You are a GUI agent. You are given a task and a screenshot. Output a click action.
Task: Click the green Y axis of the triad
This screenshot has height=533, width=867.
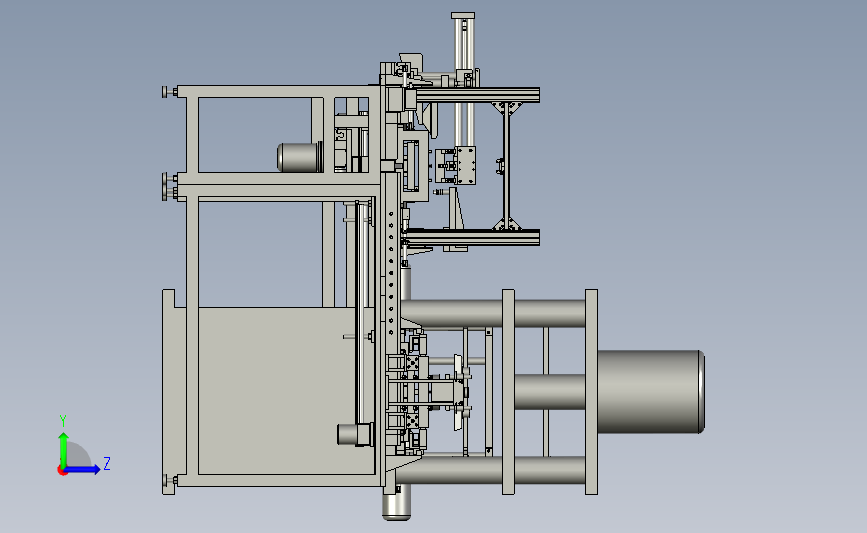click(x=64, y=451)
